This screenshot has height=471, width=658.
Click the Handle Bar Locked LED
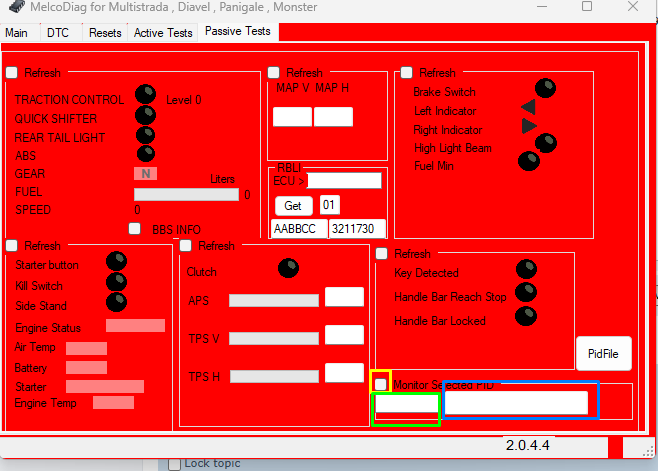point(526,316)
